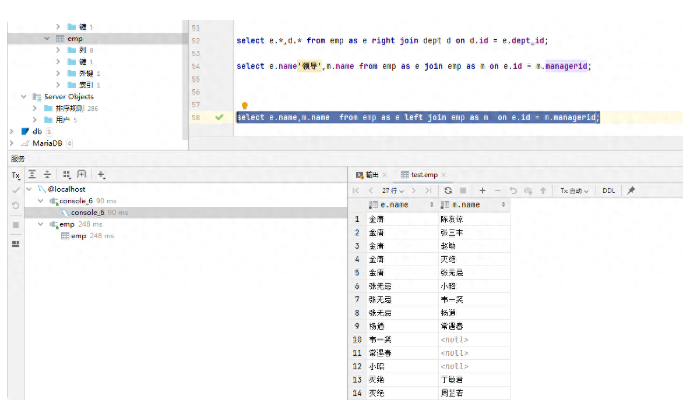Select row number 14 in the result grid

357,393
